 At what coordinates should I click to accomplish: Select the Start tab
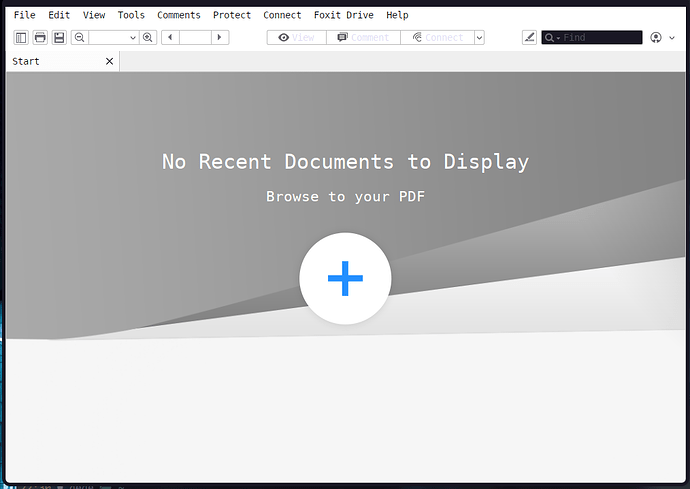(62, 61)
